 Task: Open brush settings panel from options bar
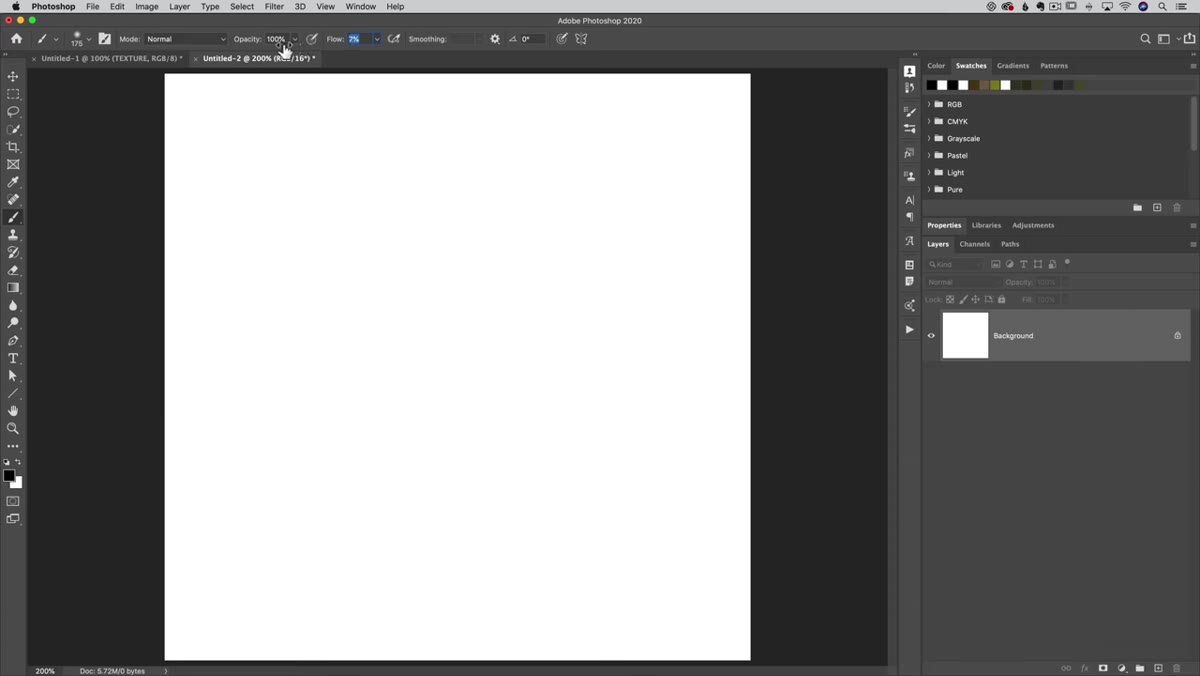pyautogui.click(x=105, y=39)
